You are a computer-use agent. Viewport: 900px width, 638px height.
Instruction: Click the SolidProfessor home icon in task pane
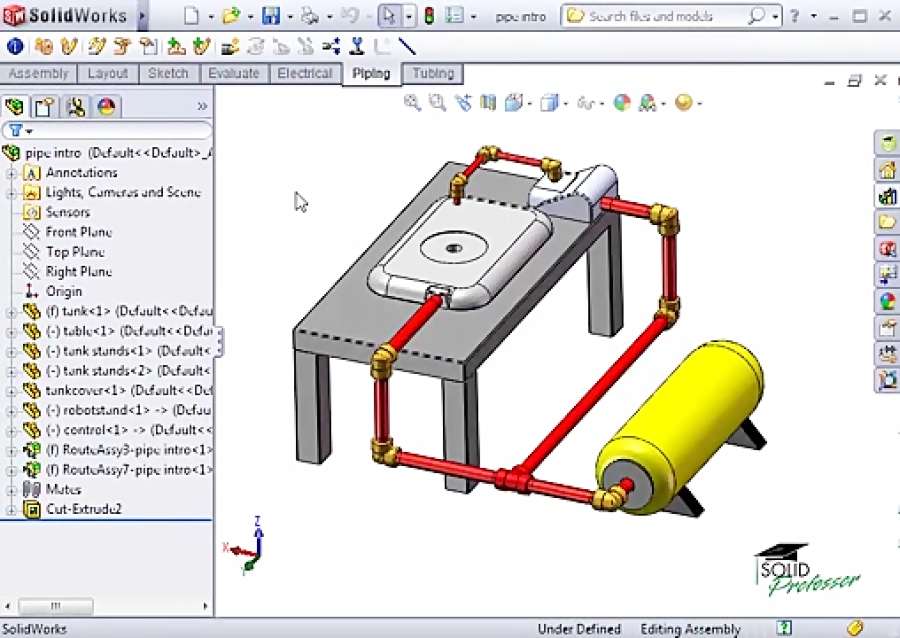[x=887, y=142]
